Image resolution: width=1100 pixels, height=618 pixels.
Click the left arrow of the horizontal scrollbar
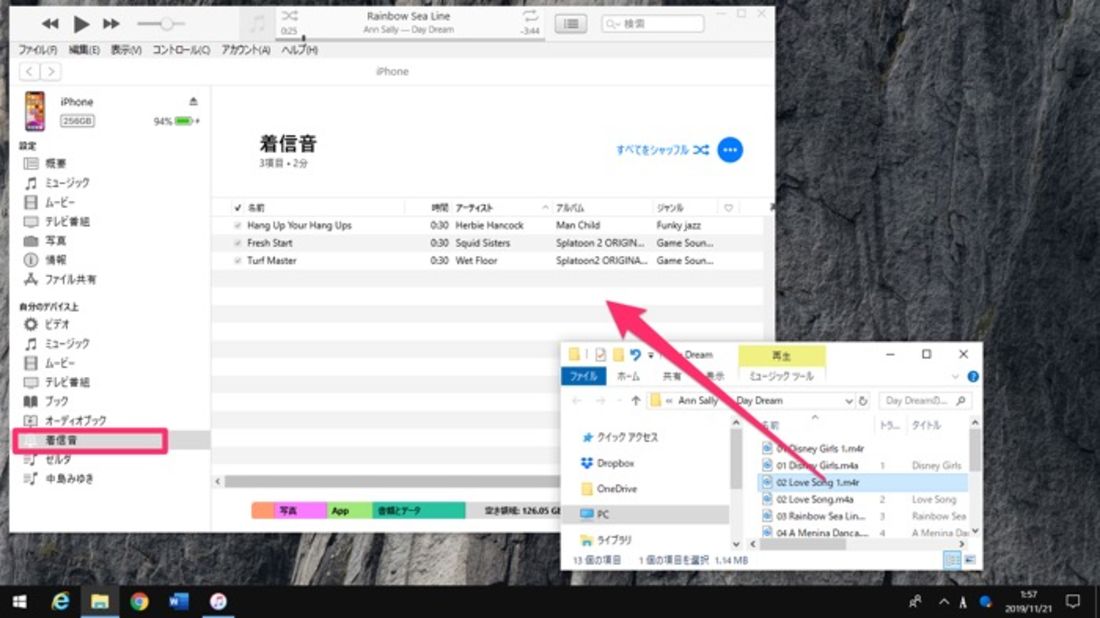coord(217,481)
